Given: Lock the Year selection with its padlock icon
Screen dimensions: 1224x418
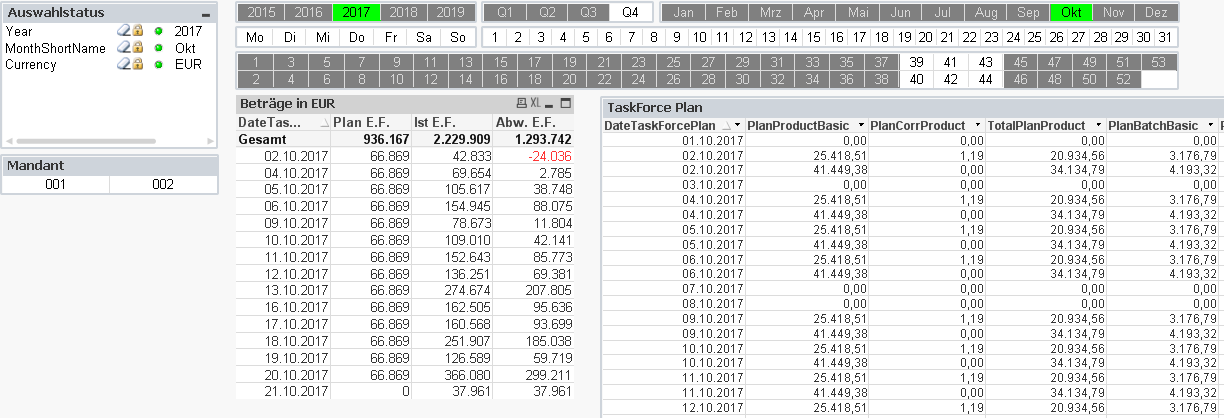Looking at the screenshot, I should point(137,32).
